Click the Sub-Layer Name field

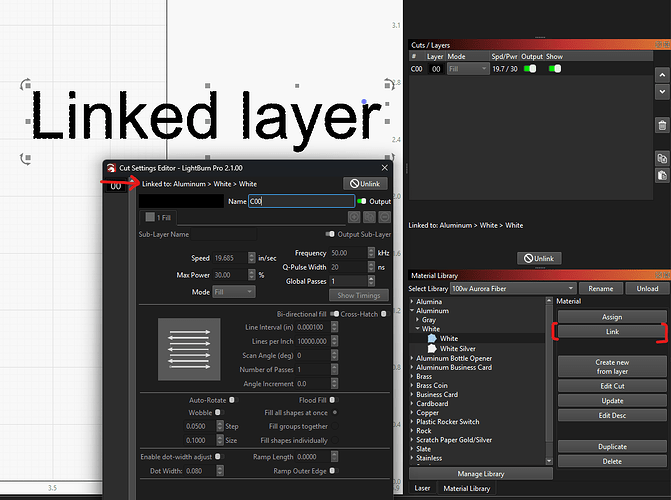(224, 234)
